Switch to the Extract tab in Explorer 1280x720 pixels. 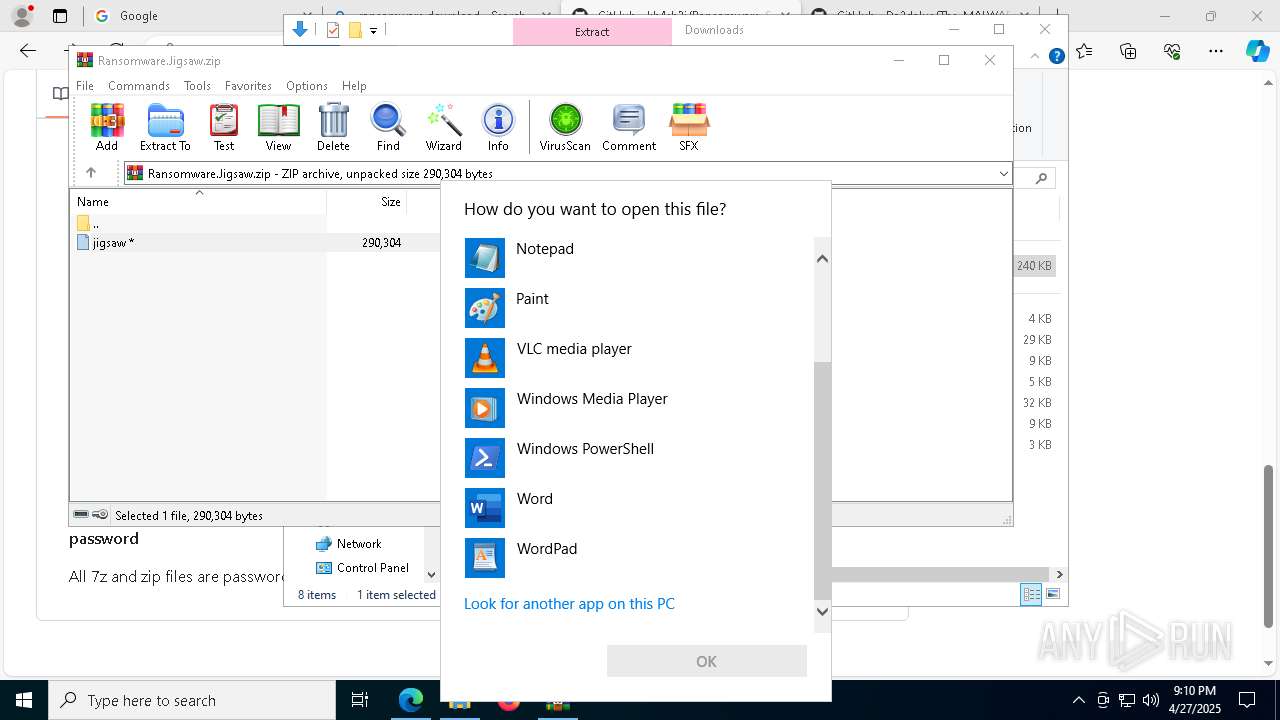(x=592, y=32)
